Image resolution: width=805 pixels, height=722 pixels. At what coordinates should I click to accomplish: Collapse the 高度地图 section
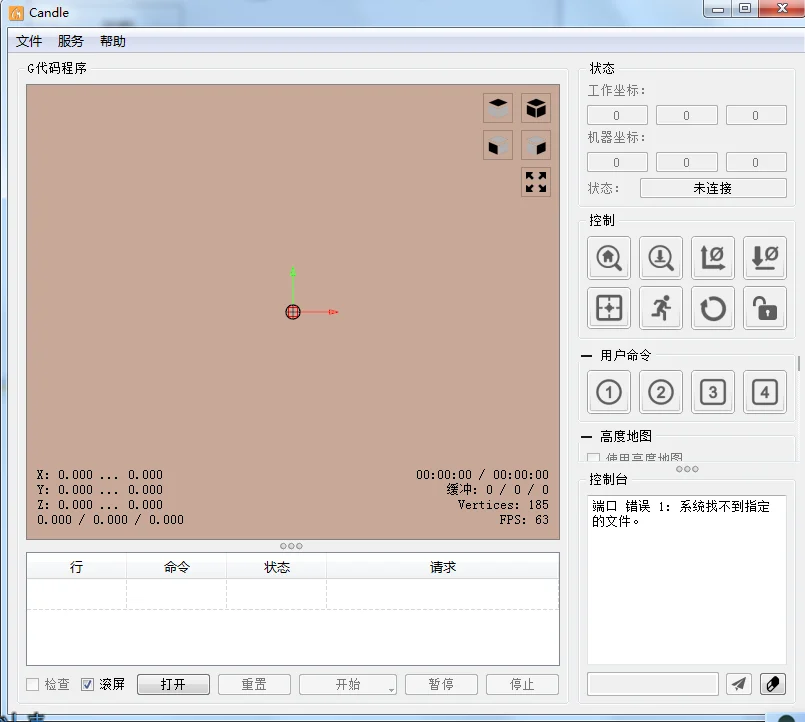click(586, 437)
